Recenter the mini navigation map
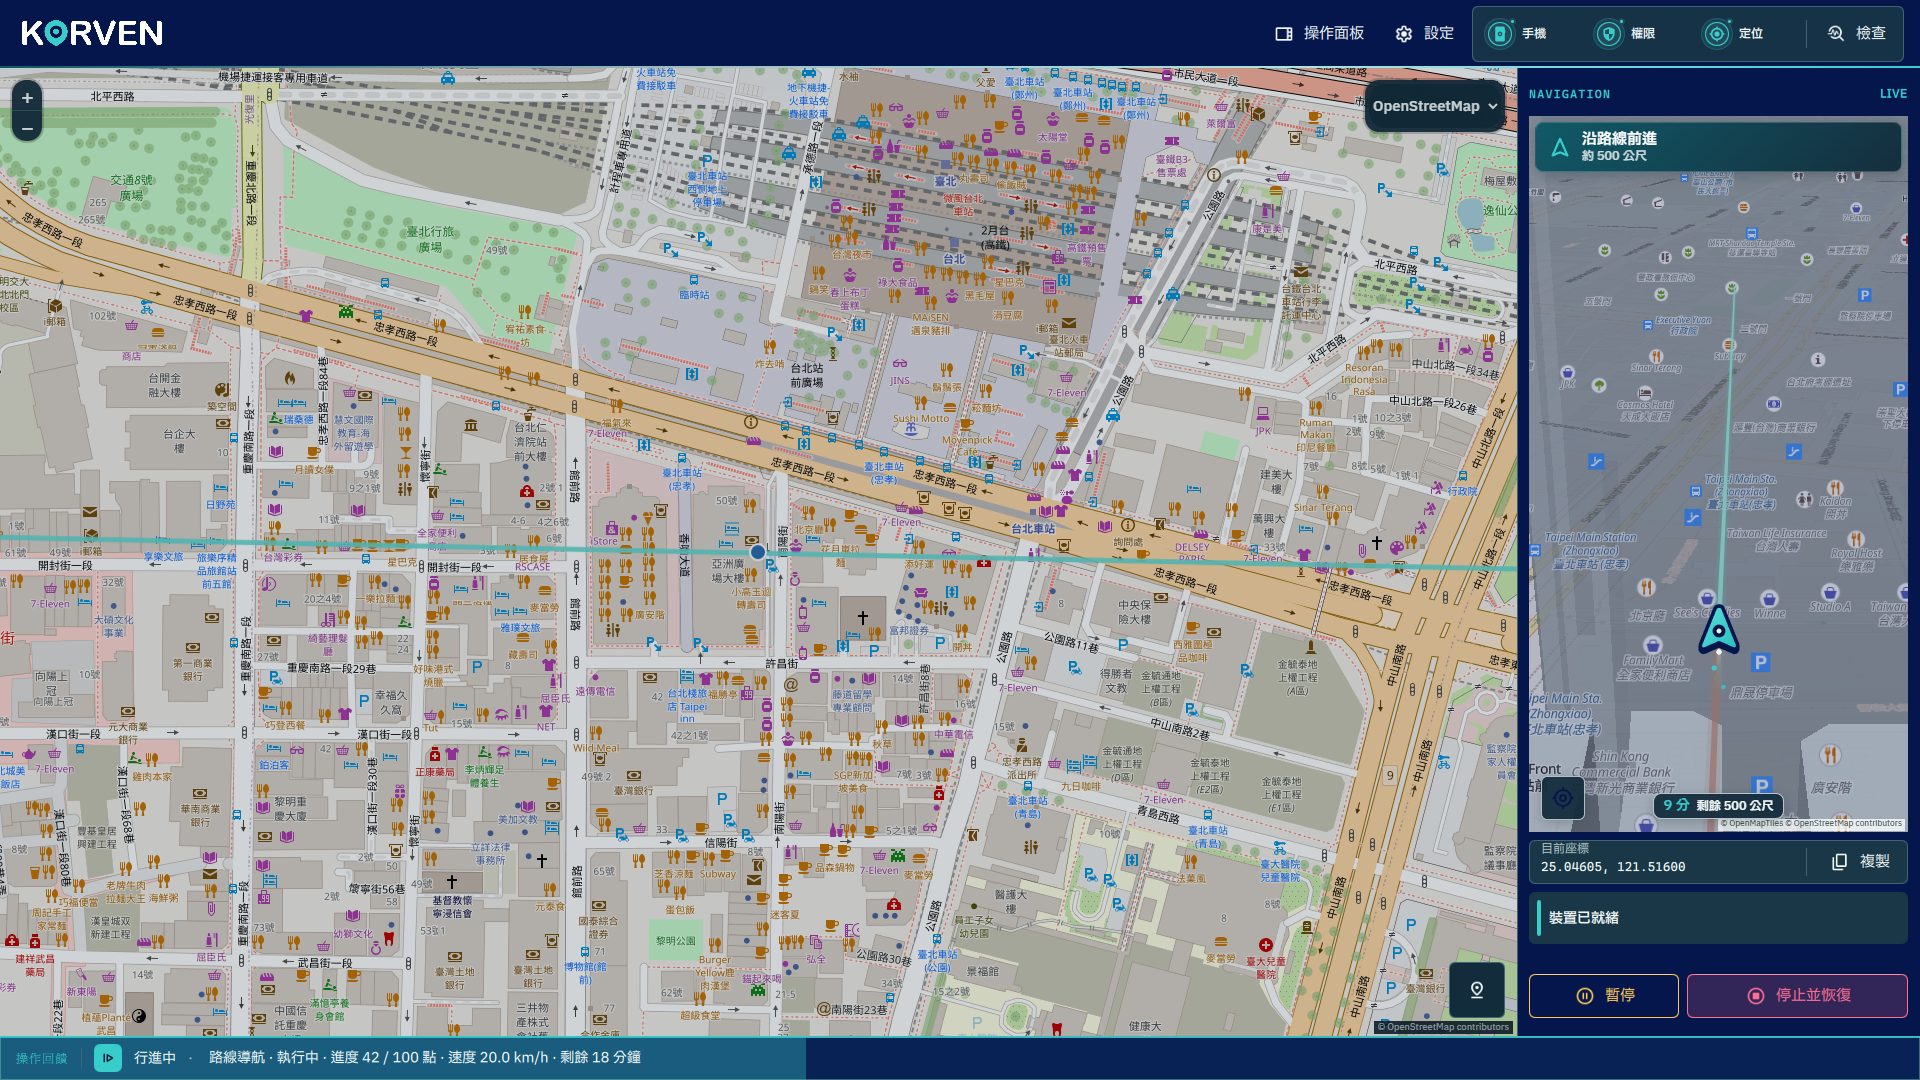 [1563, 798]
